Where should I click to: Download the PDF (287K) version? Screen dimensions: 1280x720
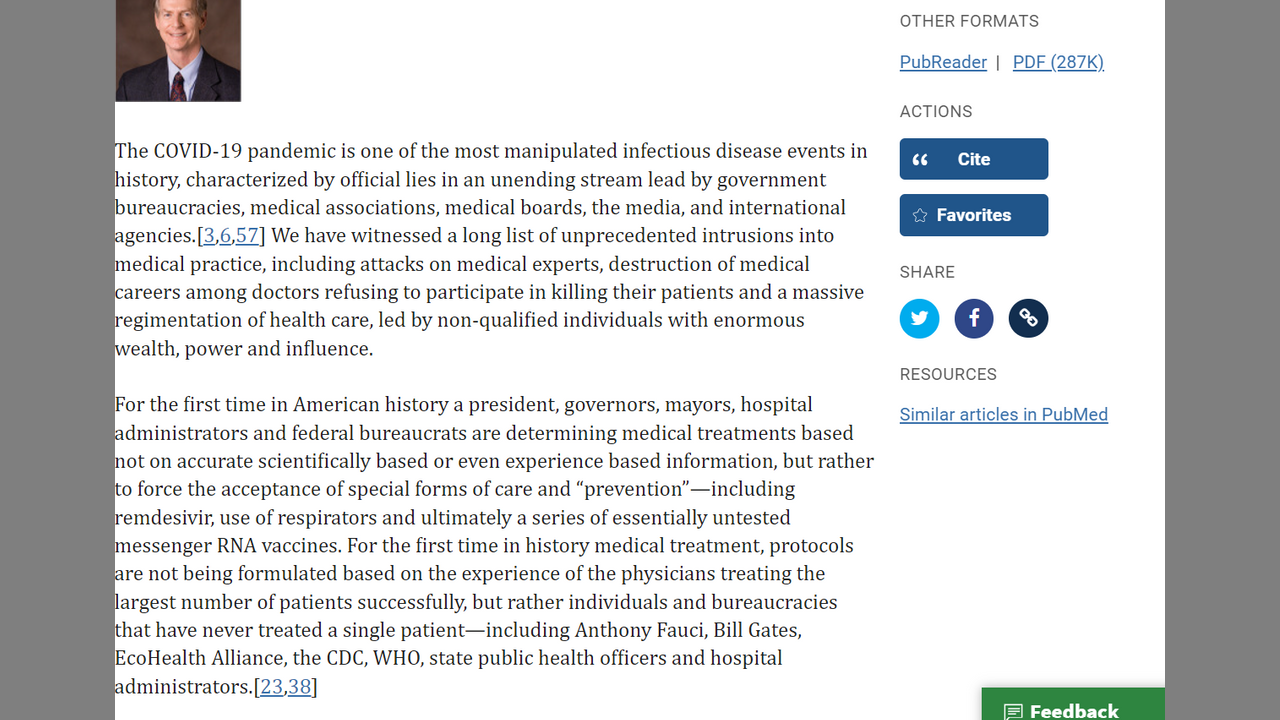pos(1058,62)
